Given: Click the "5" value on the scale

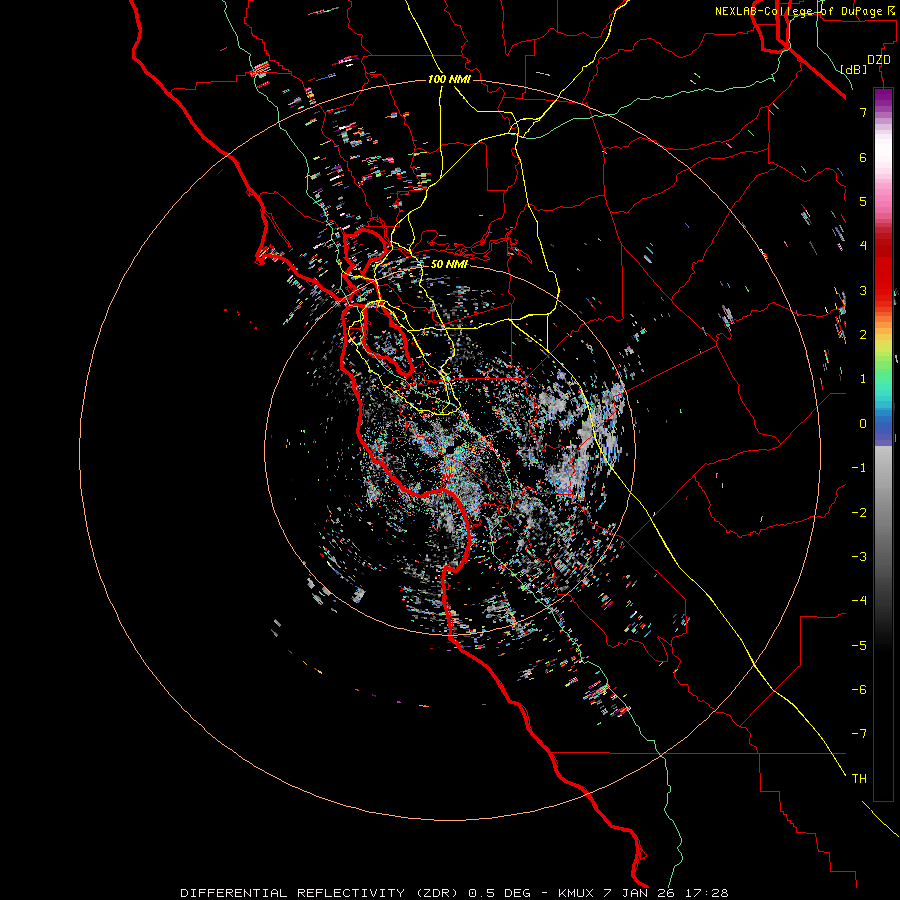Looking at the screenshot, I should pos(863,201).
